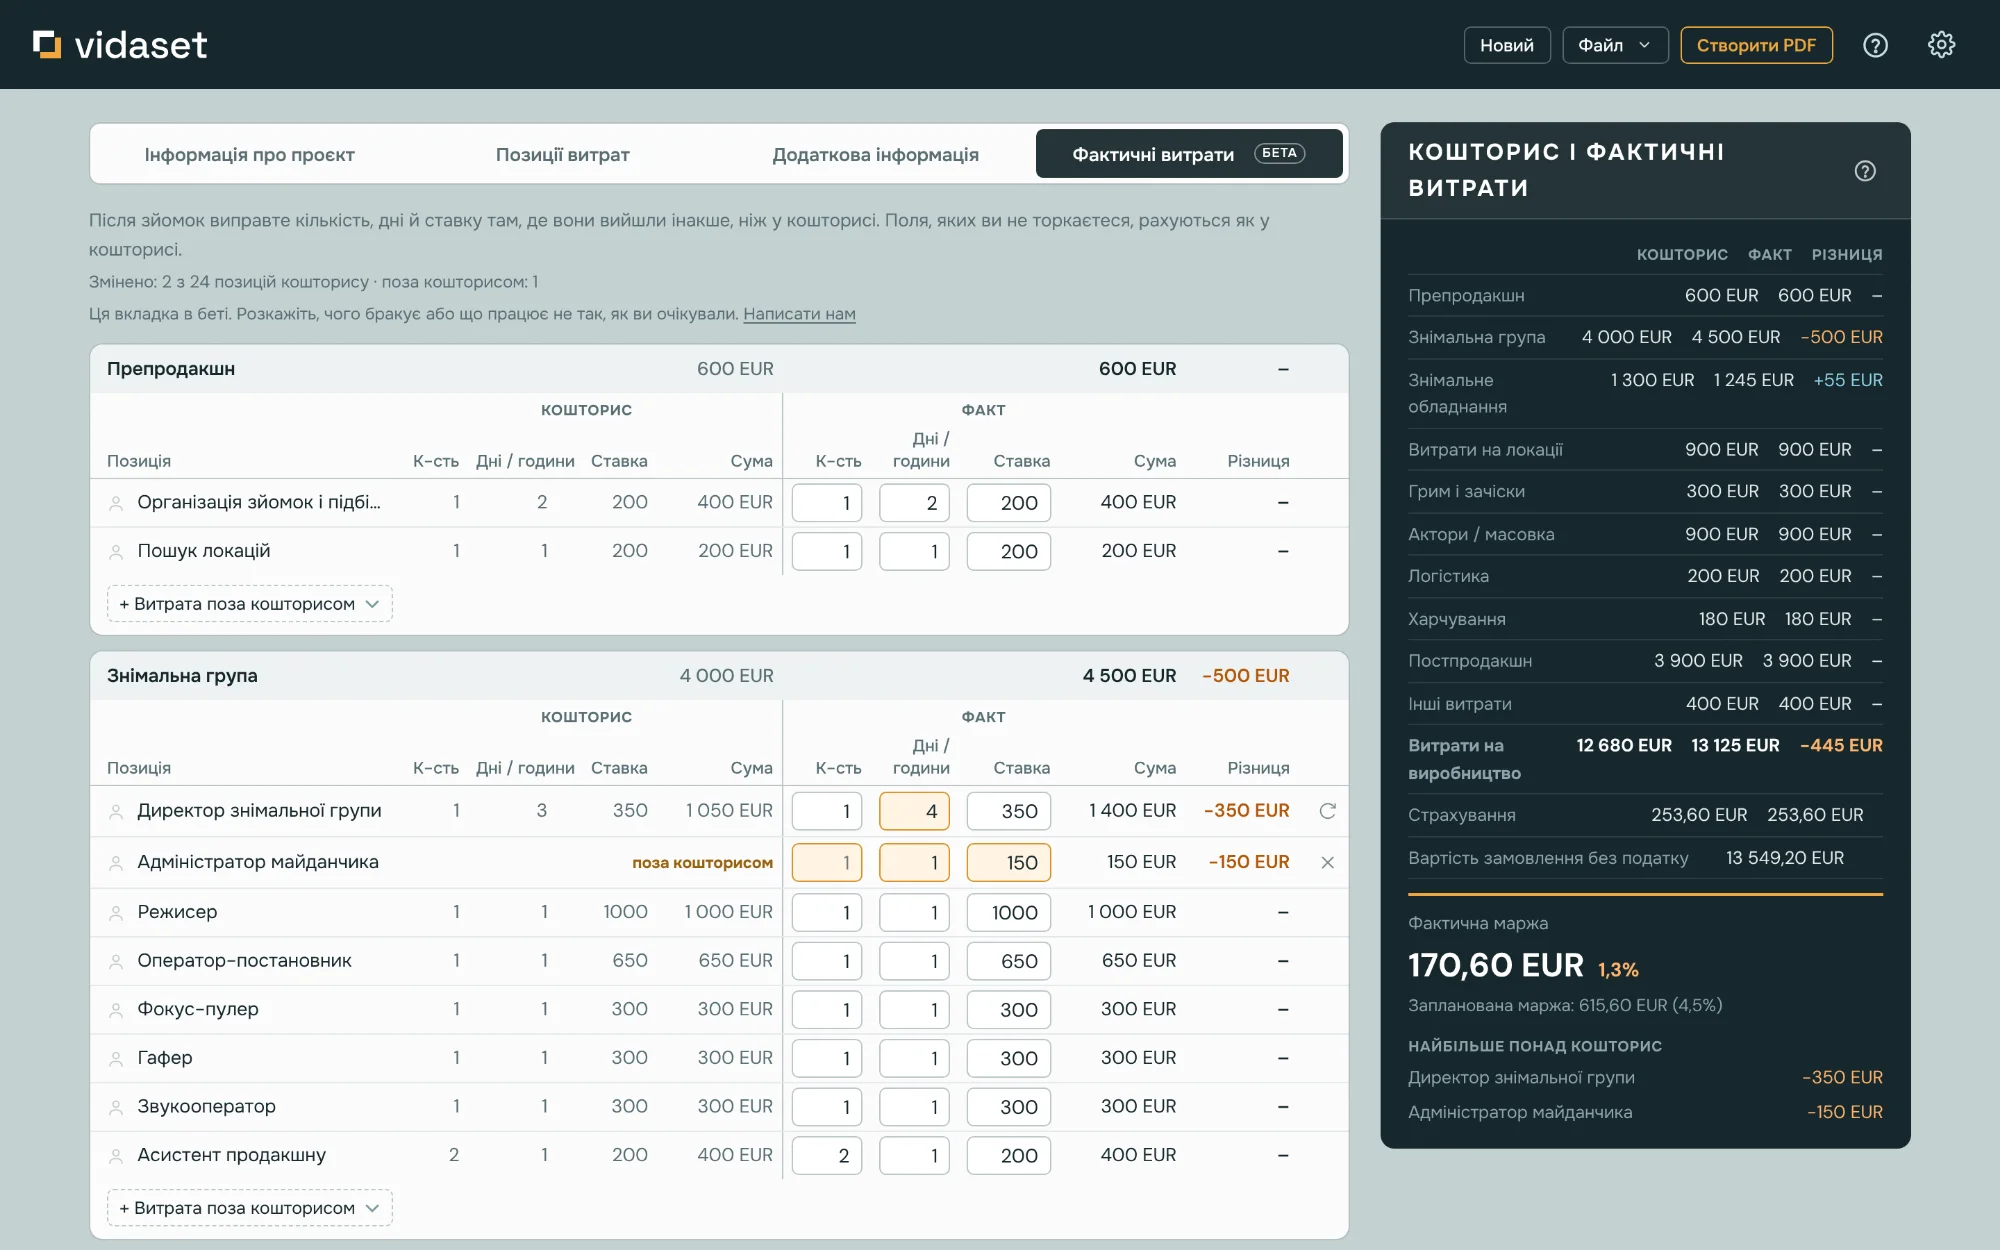Image resolution: width=2000 pixels, height=1250 pixels.
Task: Follow the Написати нам link
Action: [799, 314]
